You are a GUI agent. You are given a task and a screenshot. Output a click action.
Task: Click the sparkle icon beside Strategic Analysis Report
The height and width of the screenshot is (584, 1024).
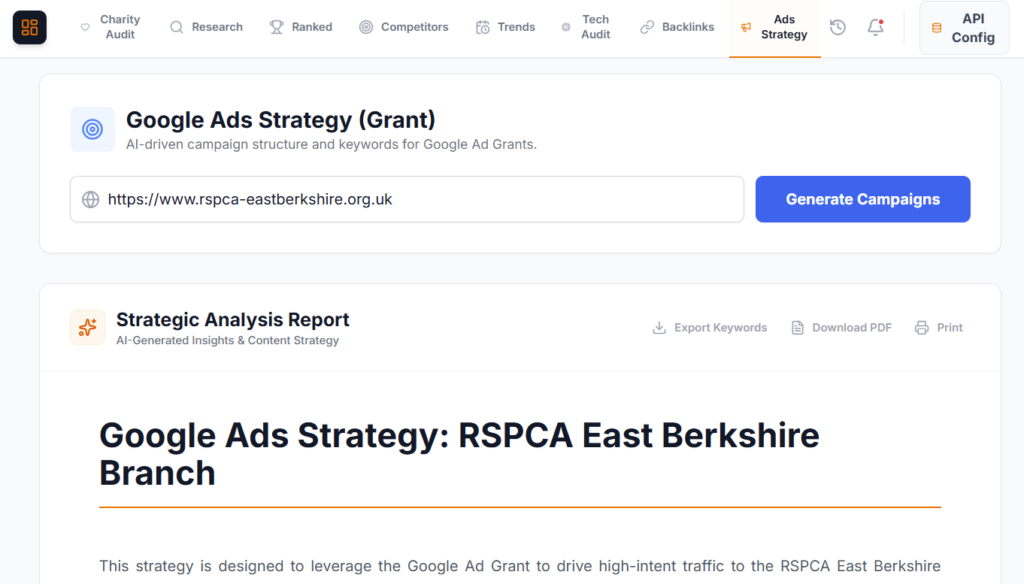(x=87, y=327)
